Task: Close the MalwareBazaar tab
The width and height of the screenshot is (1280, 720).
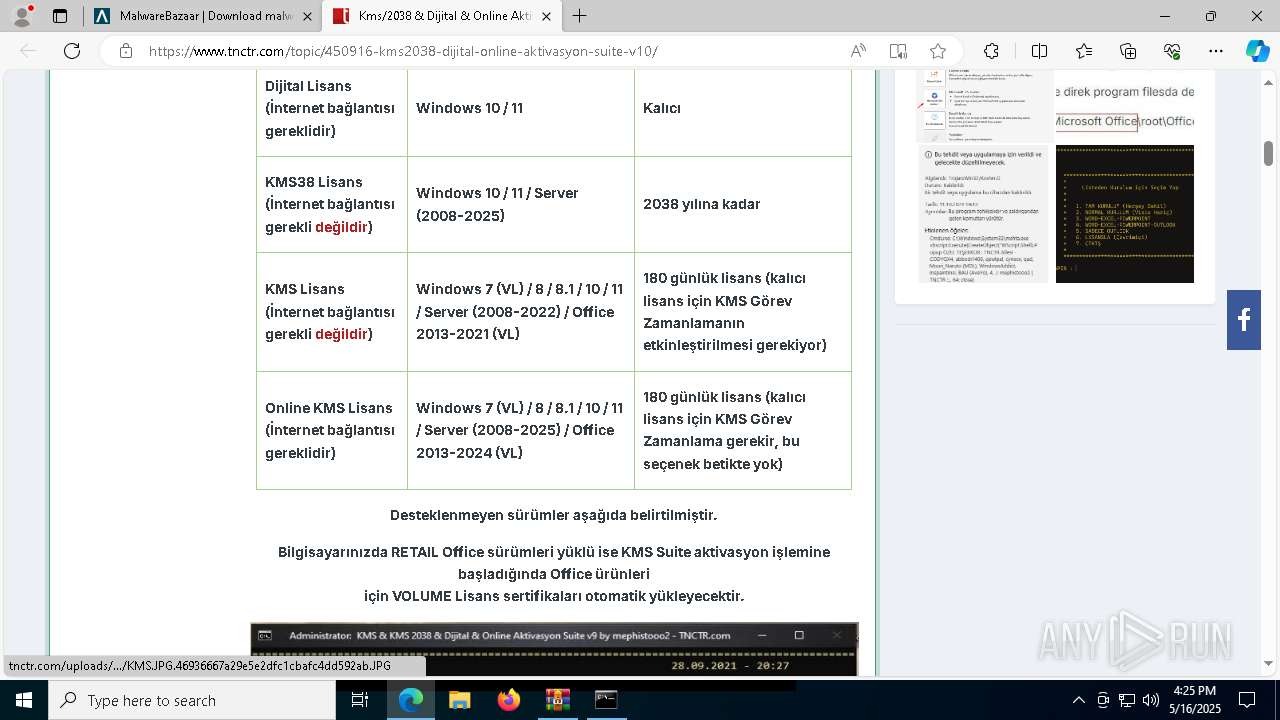Action: coord(307,16)
